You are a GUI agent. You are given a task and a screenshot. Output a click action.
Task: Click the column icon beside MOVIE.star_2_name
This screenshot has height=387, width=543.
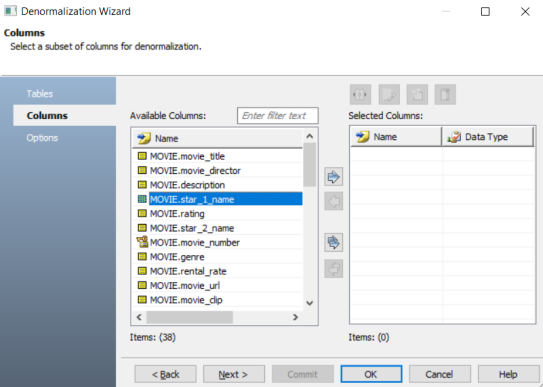coord(142,228)
